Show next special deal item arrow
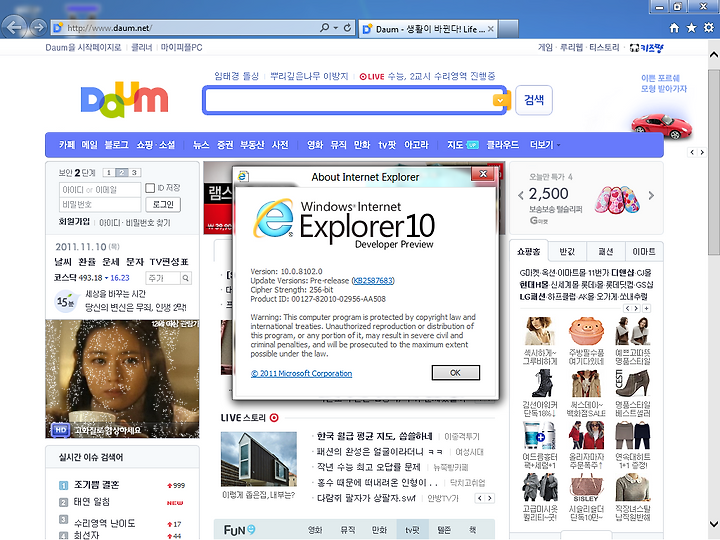This screenshot has width=720, height=540. click(651, 195)
